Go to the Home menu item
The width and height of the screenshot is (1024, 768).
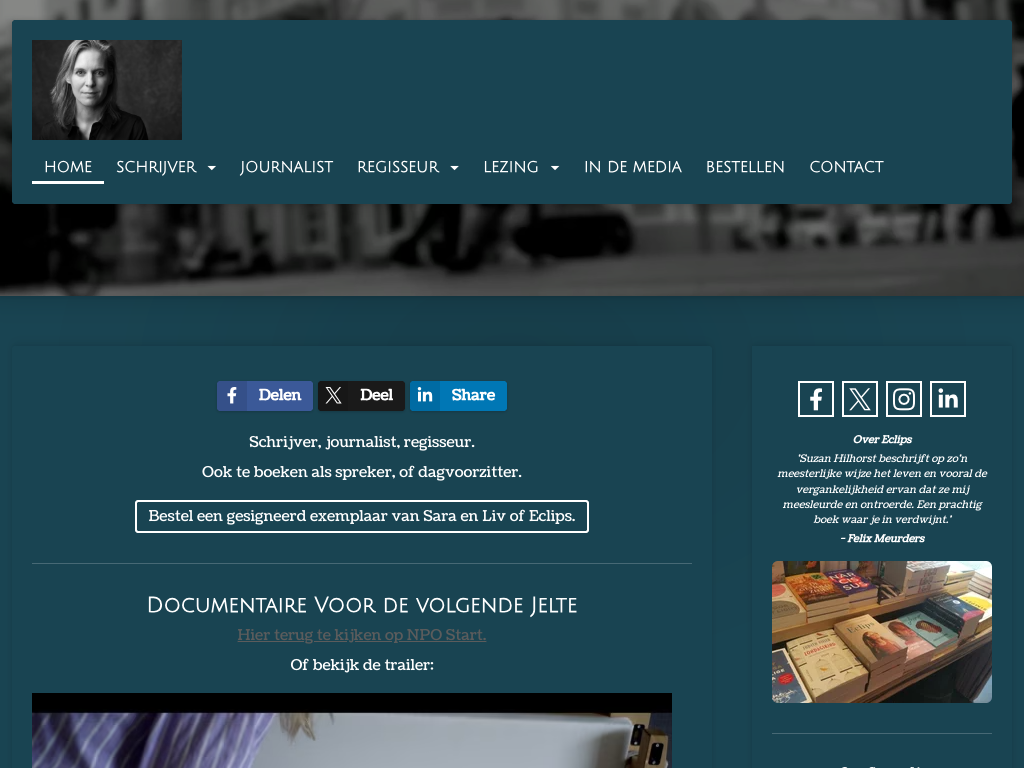[x=68, y=168]
